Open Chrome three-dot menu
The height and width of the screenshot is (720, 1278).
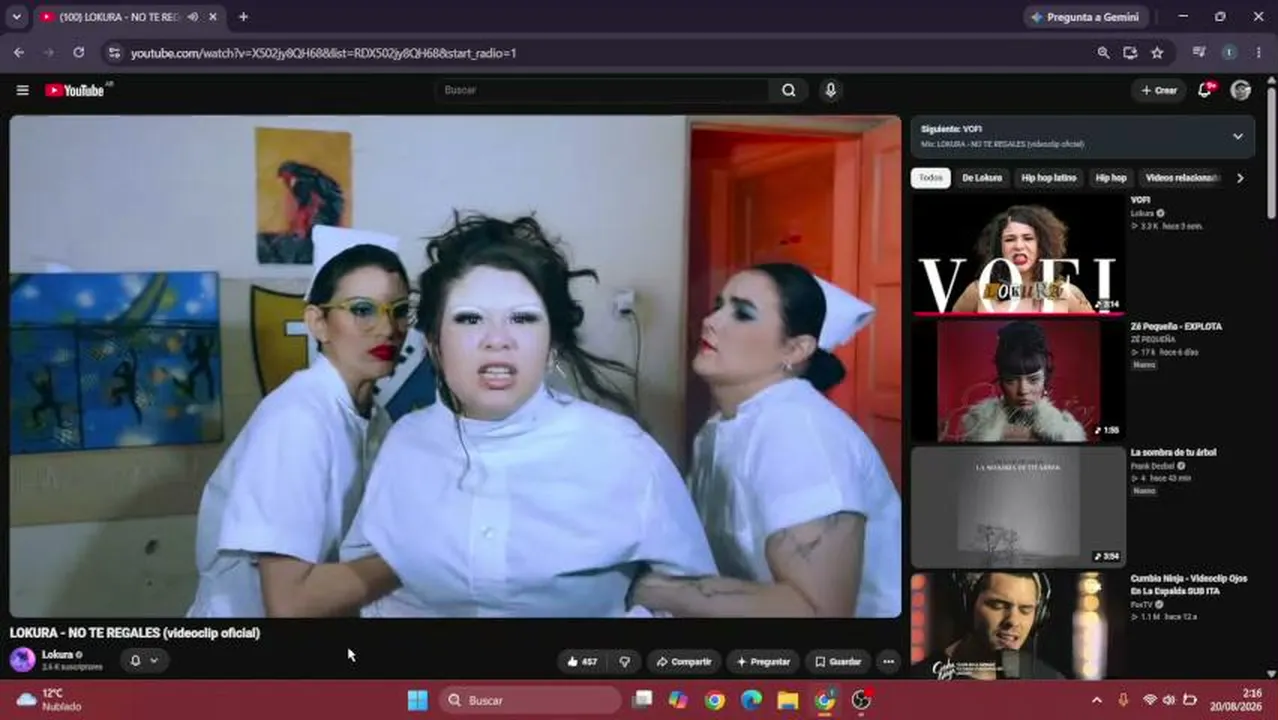(x=1259, y=53)
